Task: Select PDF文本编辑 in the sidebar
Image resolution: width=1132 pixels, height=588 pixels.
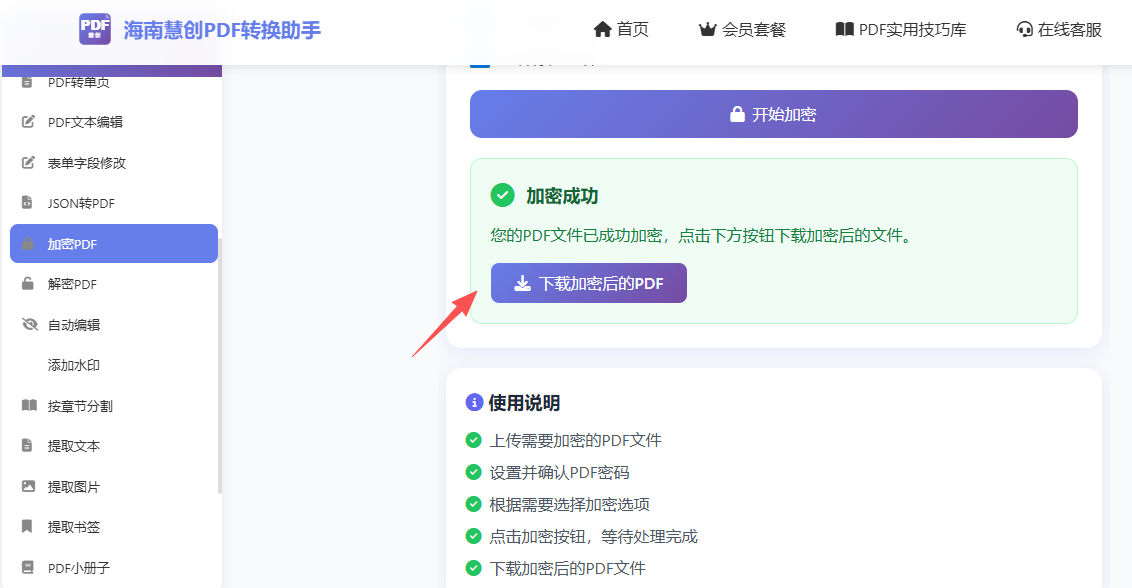Action: click(x=114, y=122)
